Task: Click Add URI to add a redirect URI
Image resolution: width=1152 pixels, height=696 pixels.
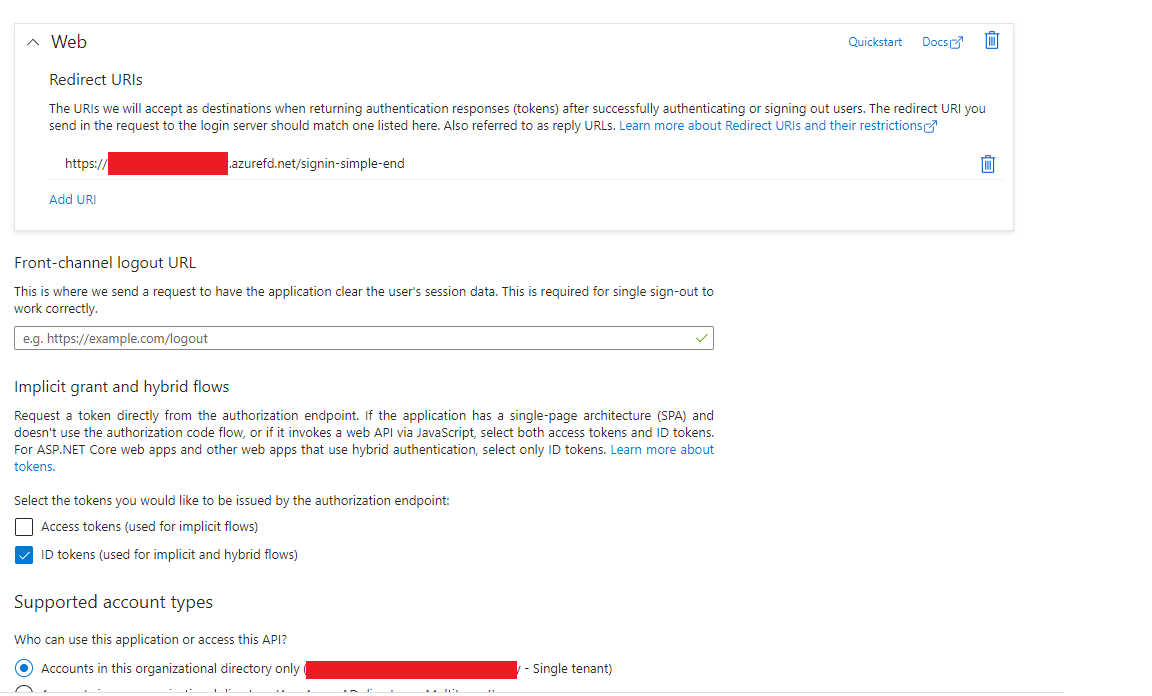Action: click(72, 199)
